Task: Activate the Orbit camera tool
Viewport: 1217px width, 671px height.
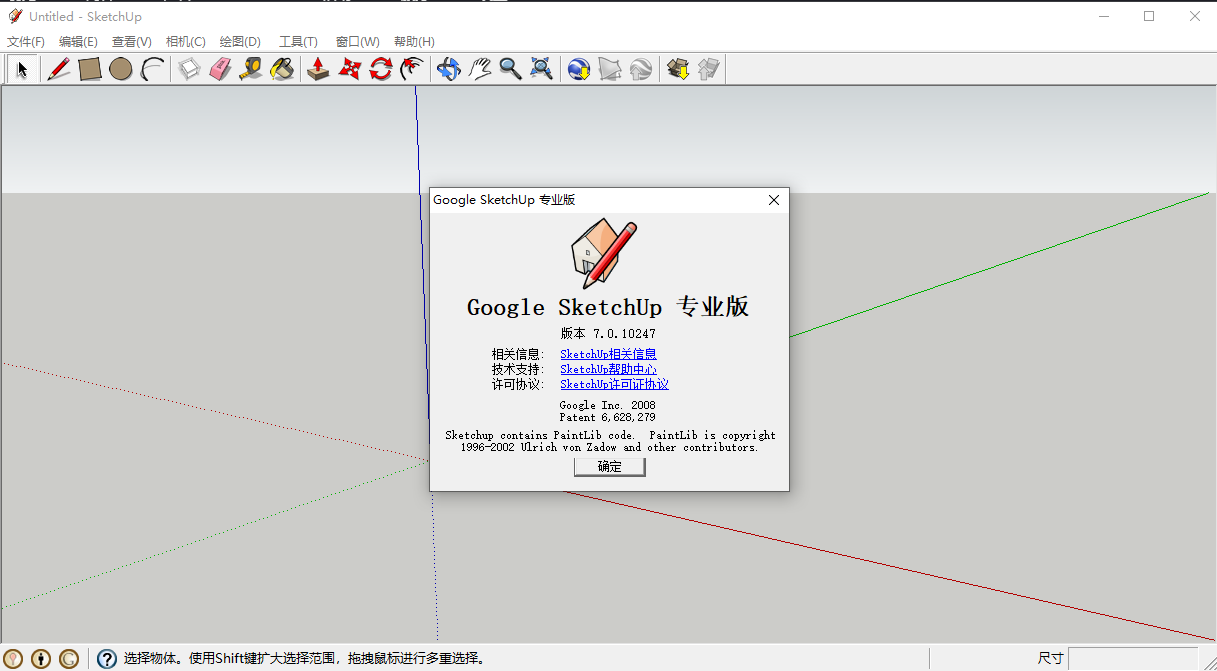Action: [x=449, y=69]
